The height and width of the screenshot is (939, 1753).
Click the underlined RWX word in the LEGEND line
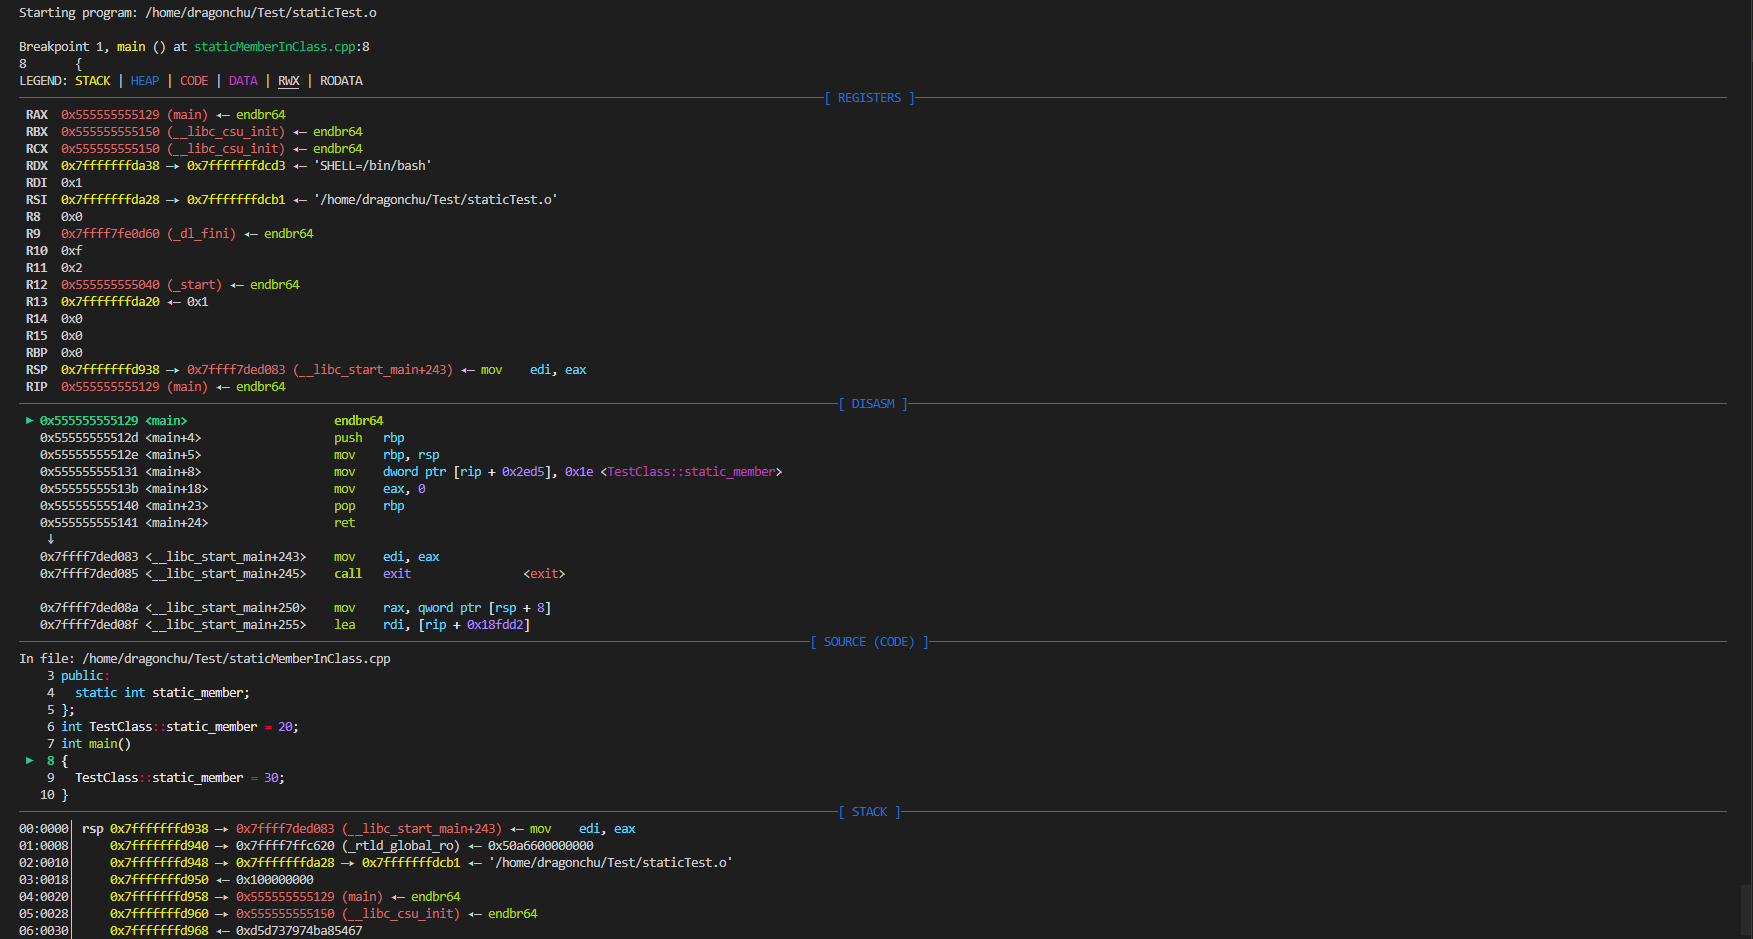(289, 81)
